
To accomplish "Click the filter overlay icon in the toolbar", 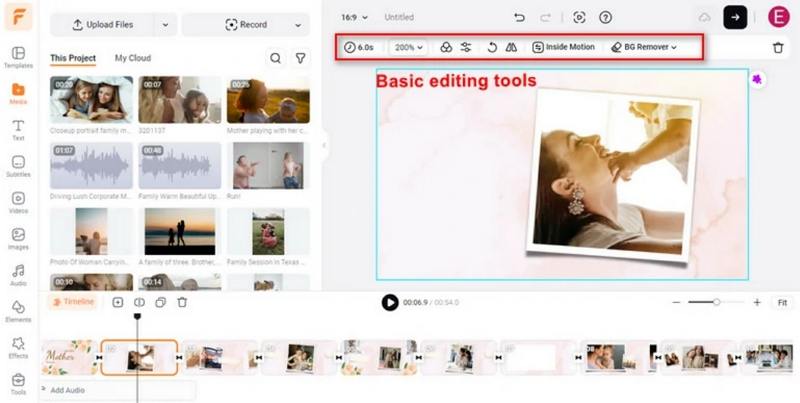I will tap(446, 47).
